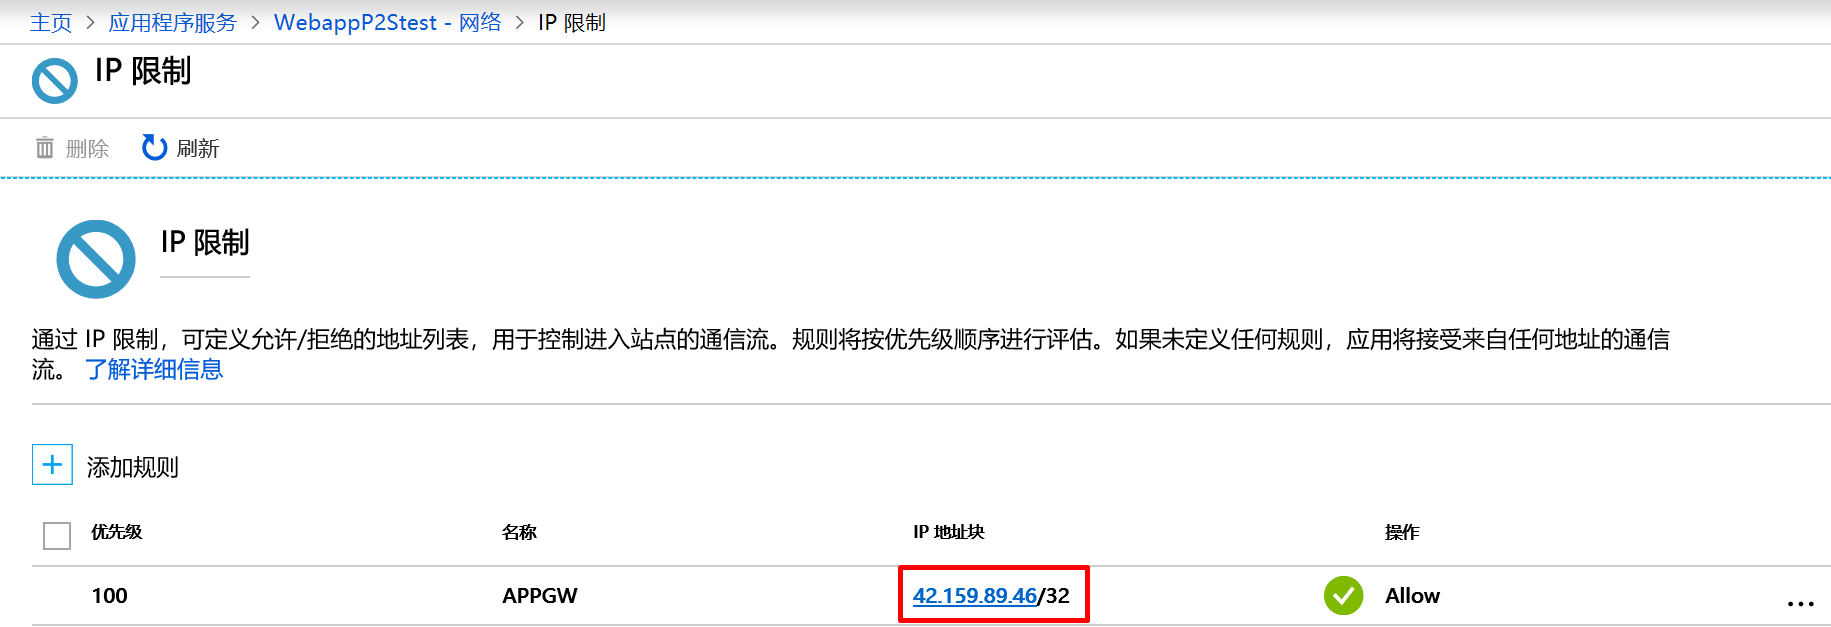Click the circular Refresh arrow icon
The image size is (1831, 627).
tap(154, 148)
